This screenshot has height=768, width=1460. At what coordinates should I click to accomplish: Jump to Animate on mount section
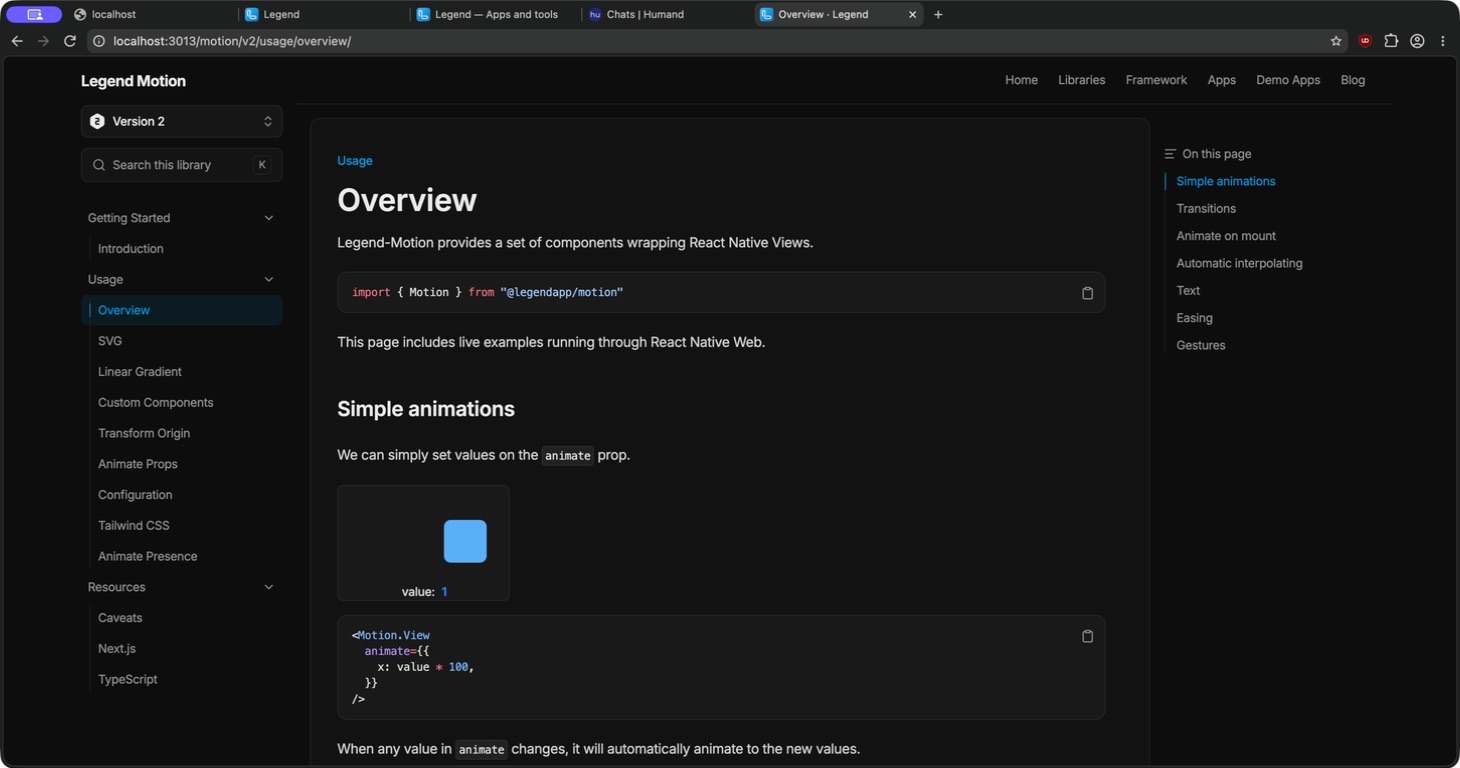click(x=1226, y=236)
